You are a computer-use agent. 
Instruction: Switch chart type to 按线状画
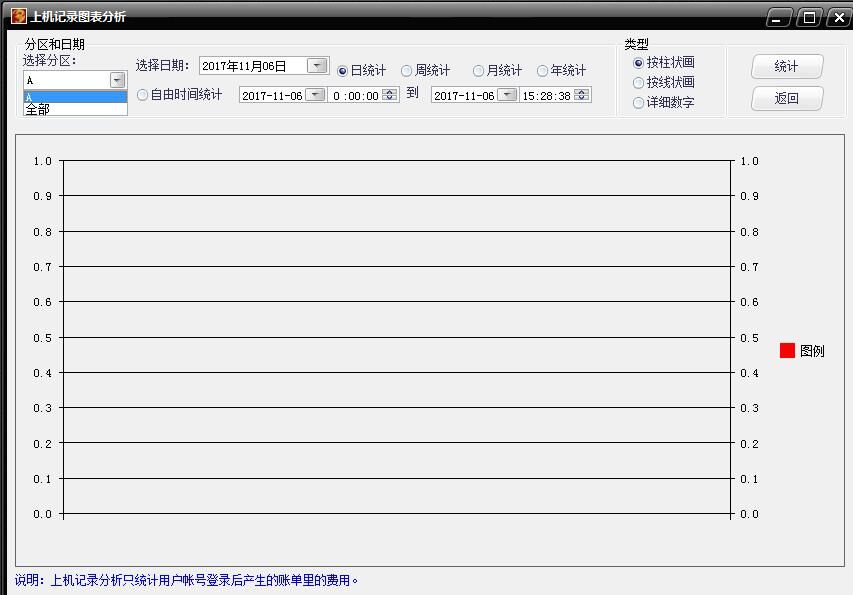point(639,83)
